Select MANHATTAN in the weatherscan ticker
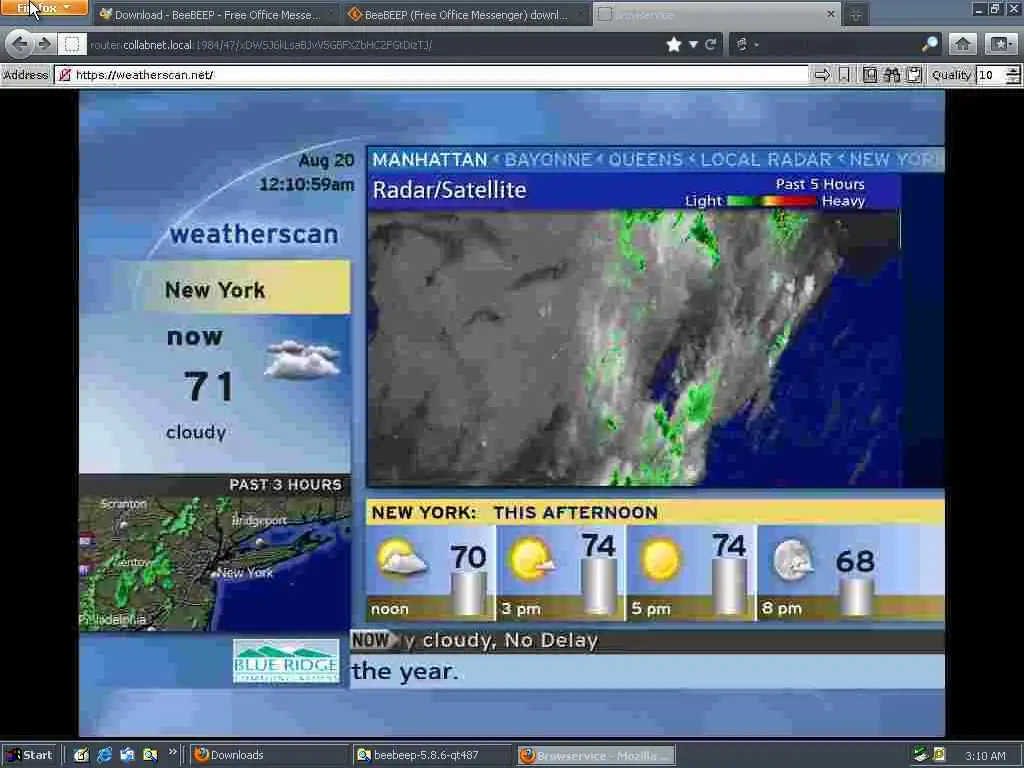 pyautogui.click(x=430, y=159)
